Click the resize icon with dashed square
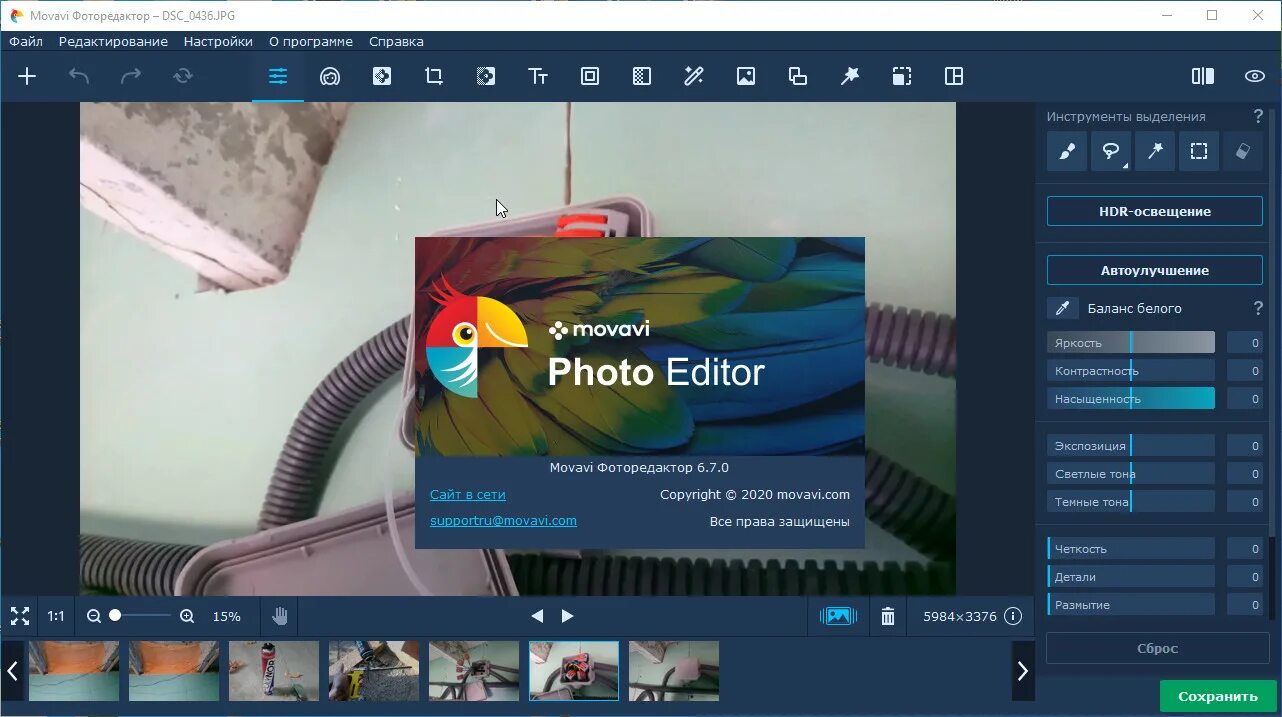 (902, 76)
